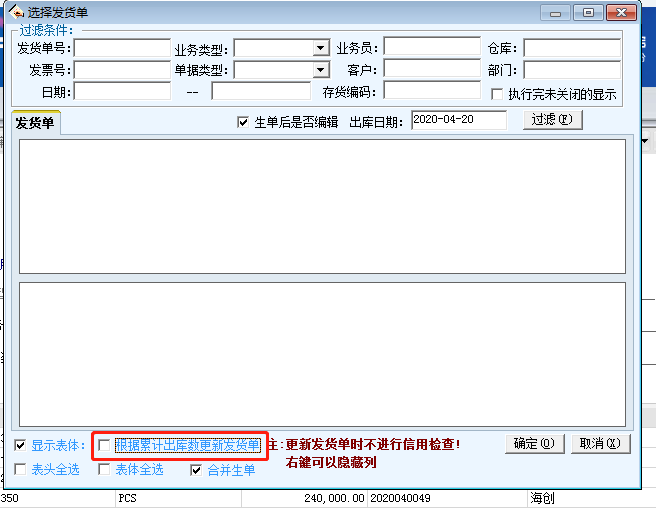Click the 日期 end date field
Screen dimensions: 656x508
[x=261, y=91]
